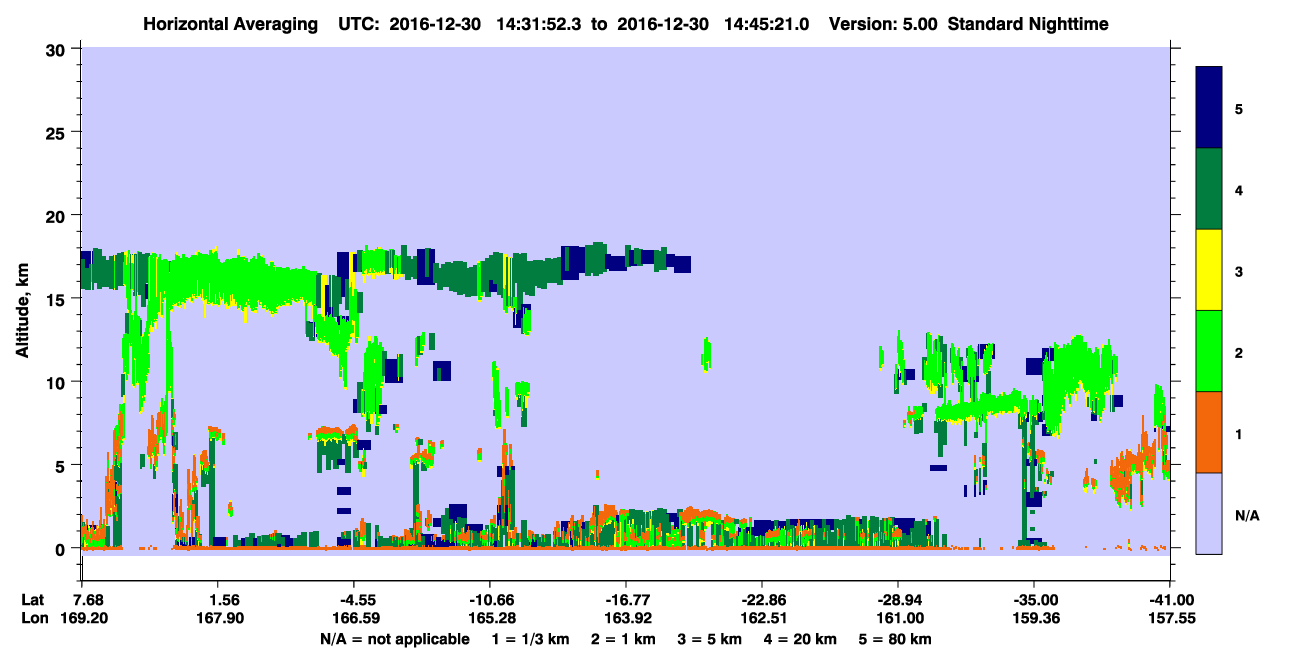Click the 'Lat' row label
1300x667 pixels.
[x=33, y=600]
